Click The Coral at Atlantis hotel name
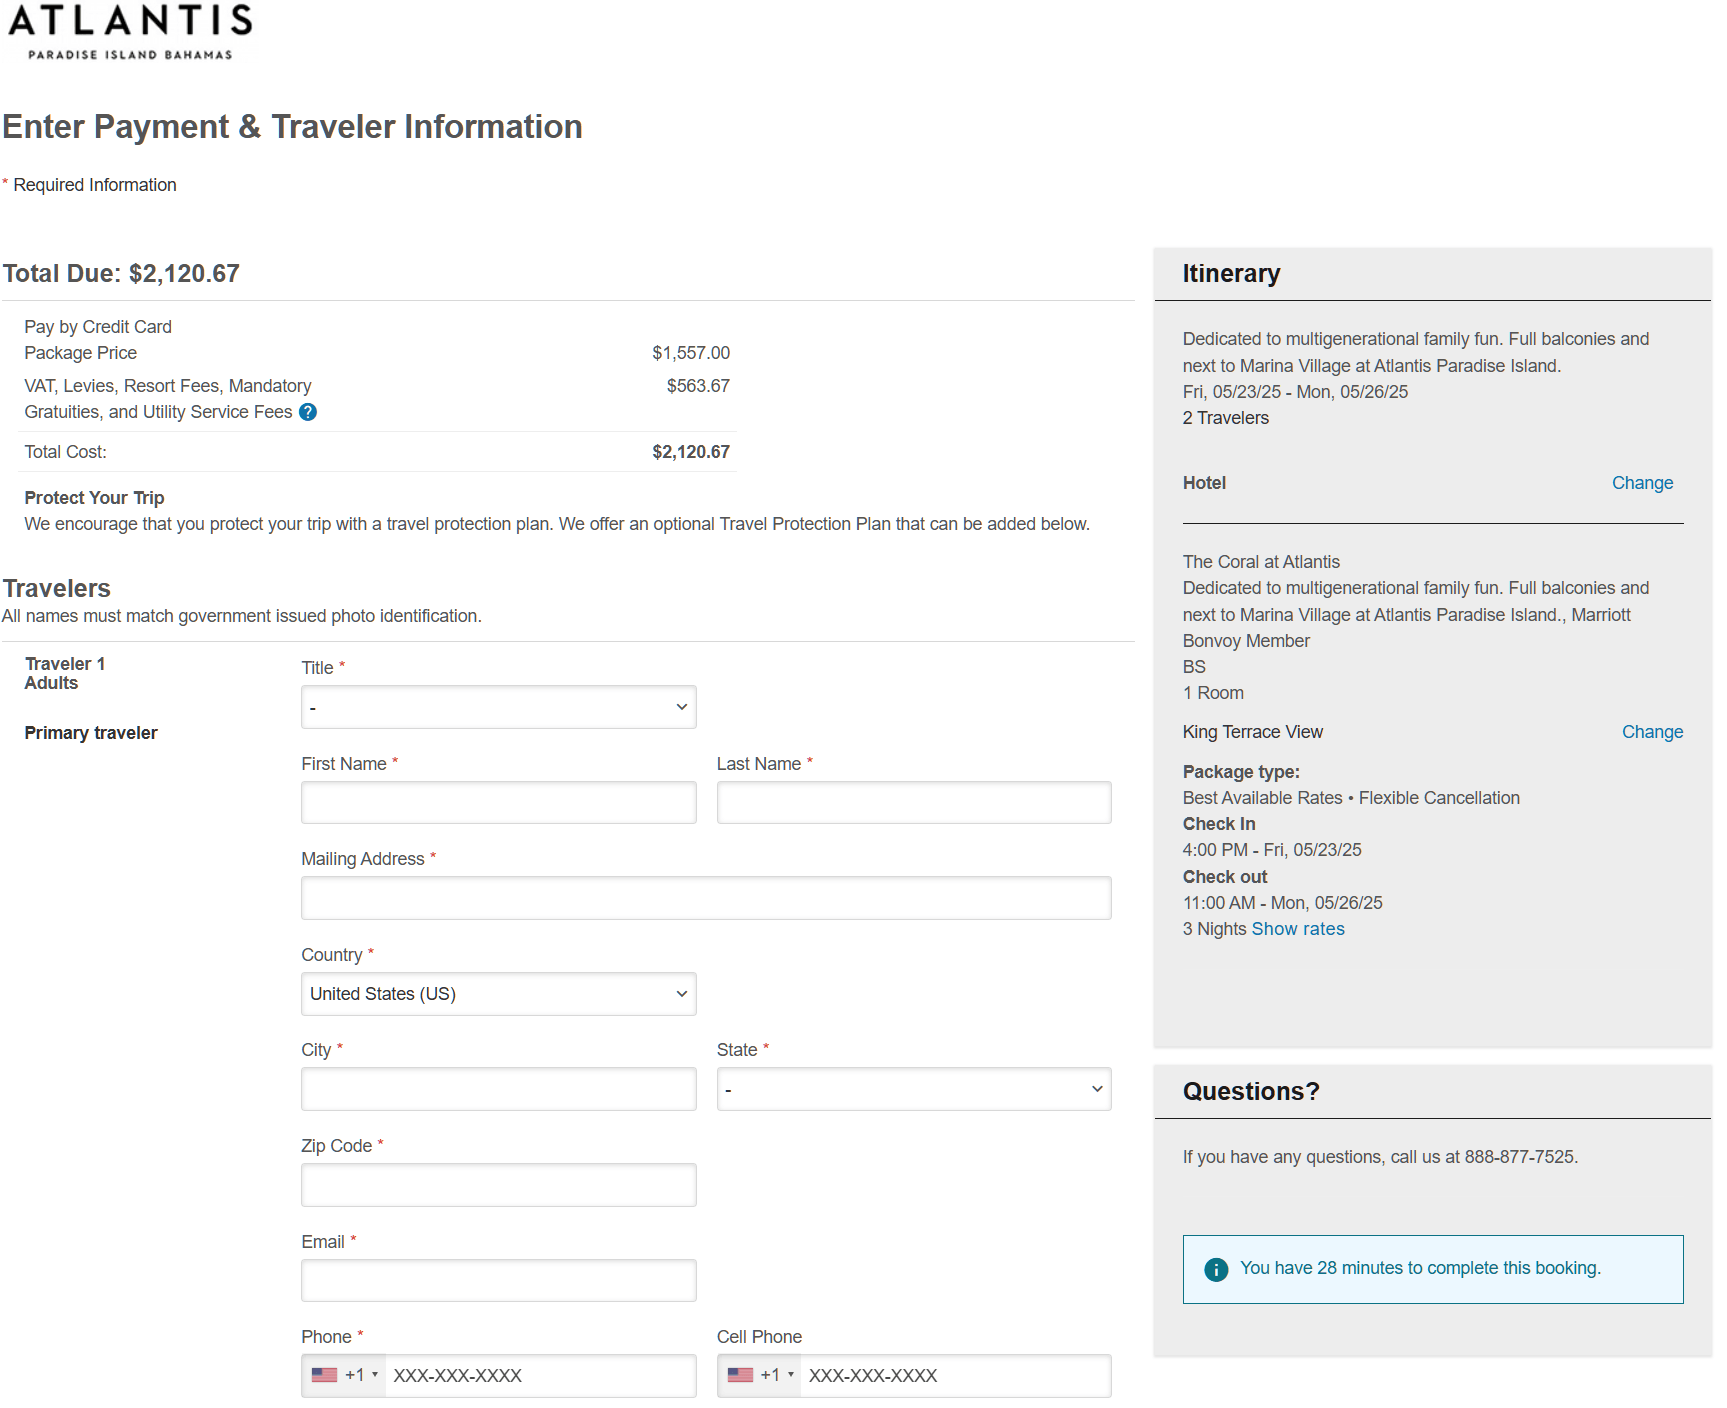This screenshot has height=1408, width=1727. (1261, 562)
